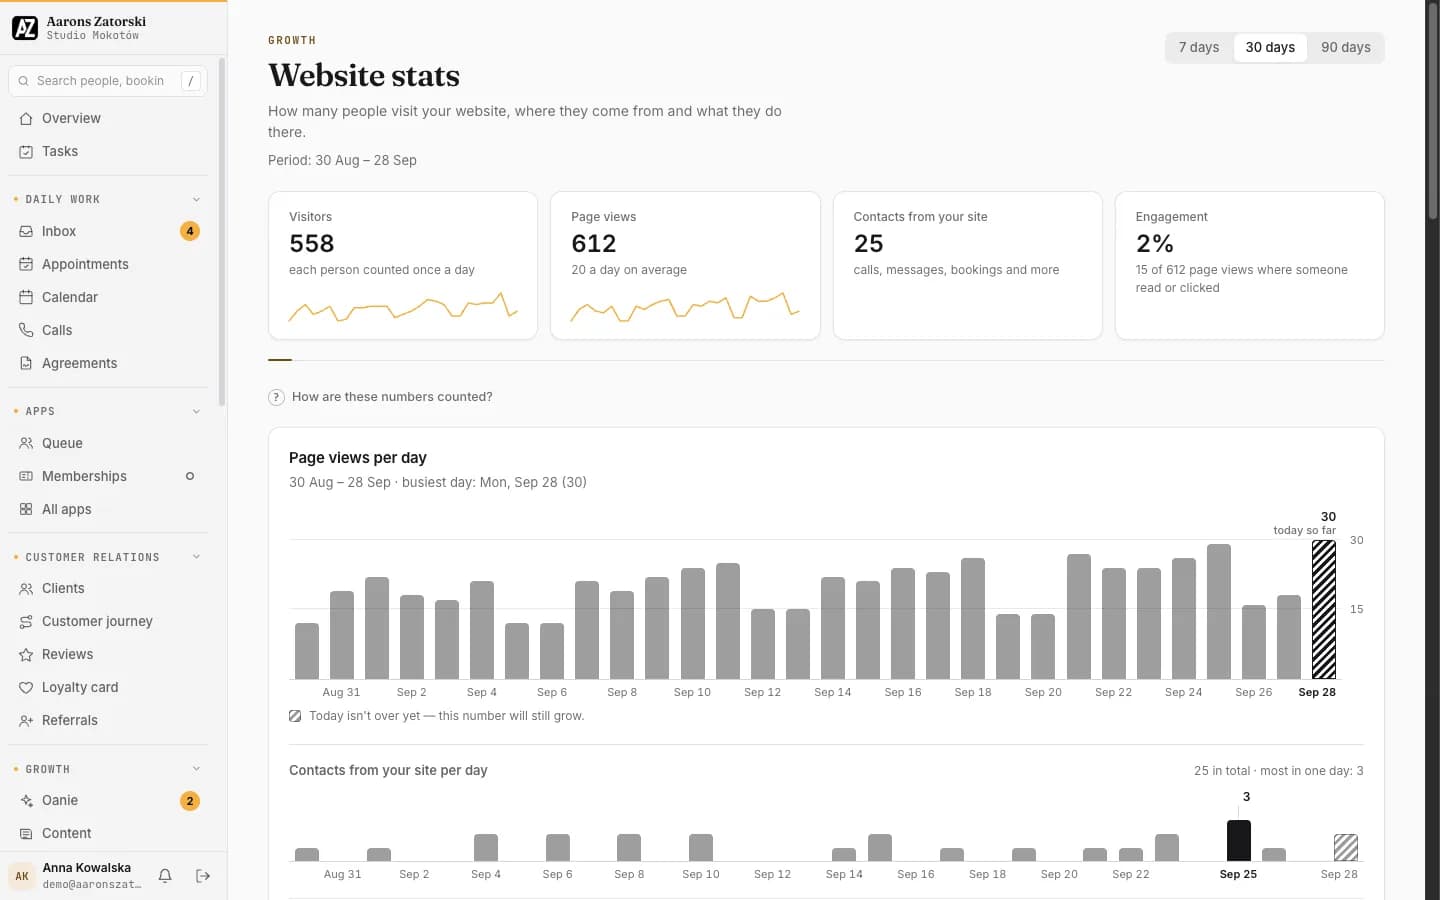Image resolution: width=1440 pixels, height=900 pixels.
Task: Select the 30 days period
Action: click(1270, 47)
